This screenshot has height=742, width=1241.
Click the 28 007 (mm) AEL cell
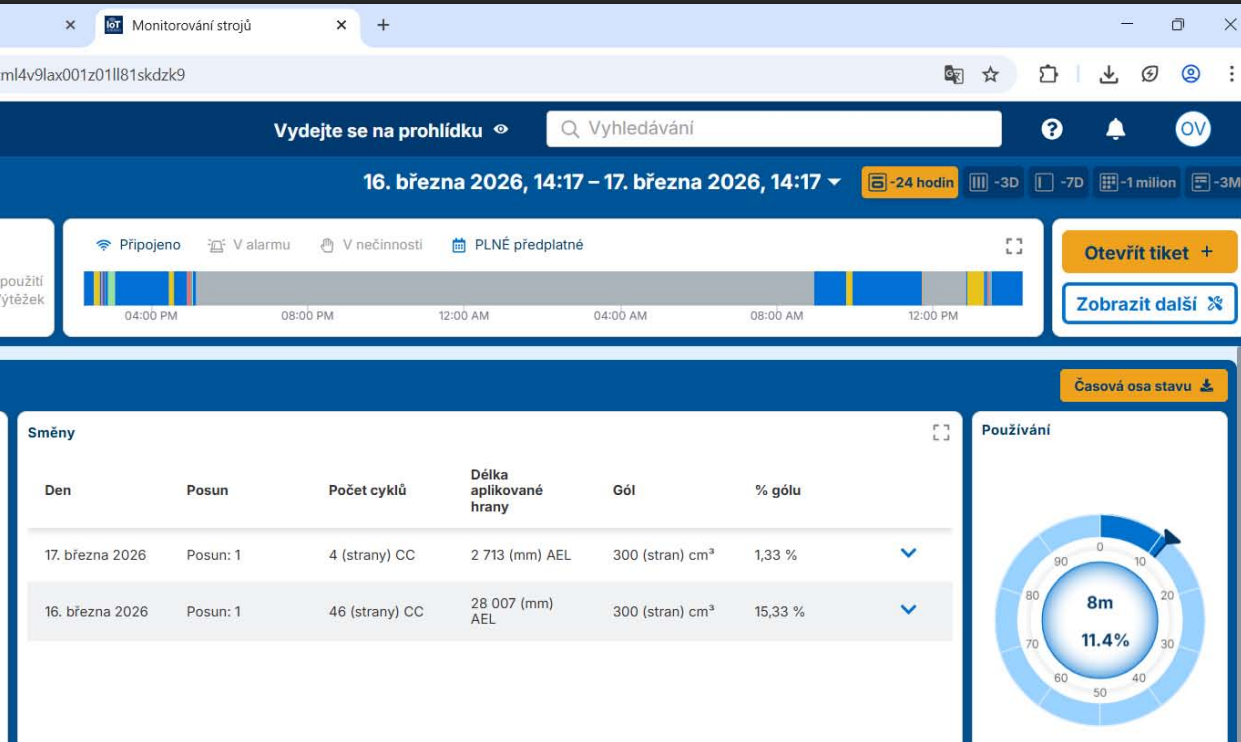[x=512, y=611]
